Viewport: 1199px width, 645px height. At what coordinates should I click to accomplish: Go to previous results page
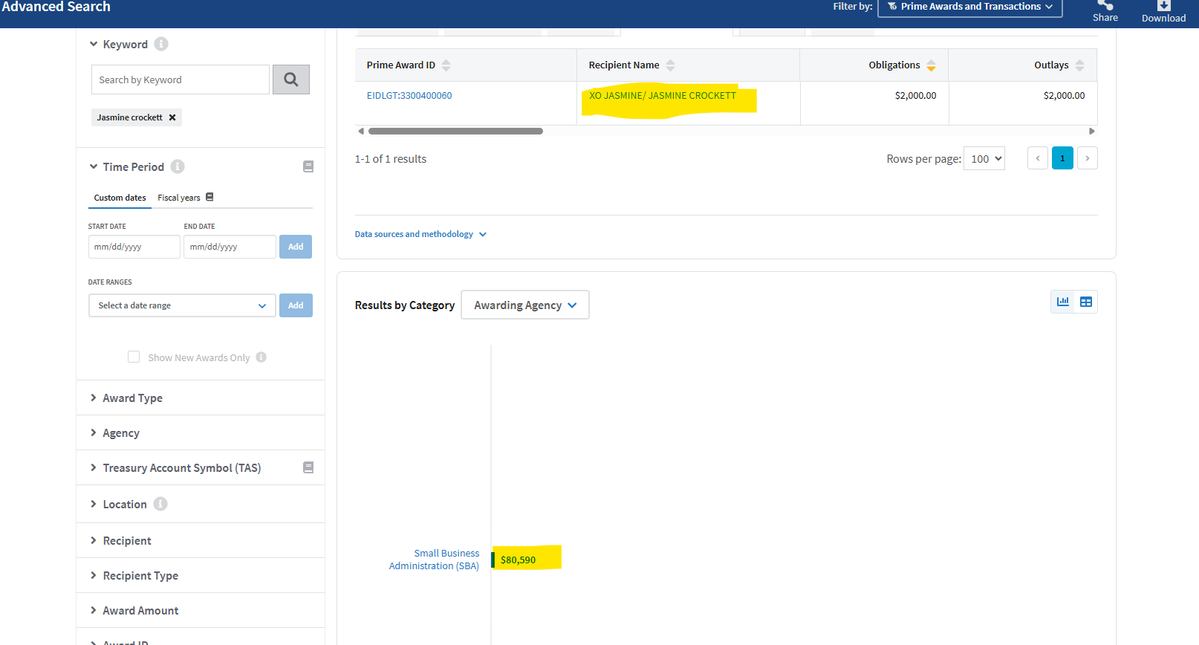1038,158
